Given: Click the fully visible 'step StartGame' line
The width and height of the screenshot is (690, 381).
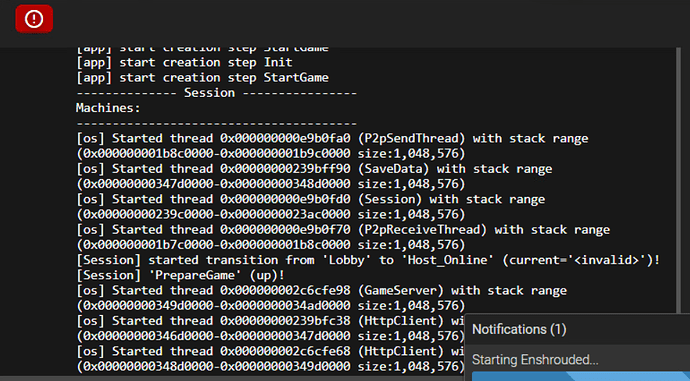Looking at the screenshot, I should pyautogui.click(x=202, y=77).
